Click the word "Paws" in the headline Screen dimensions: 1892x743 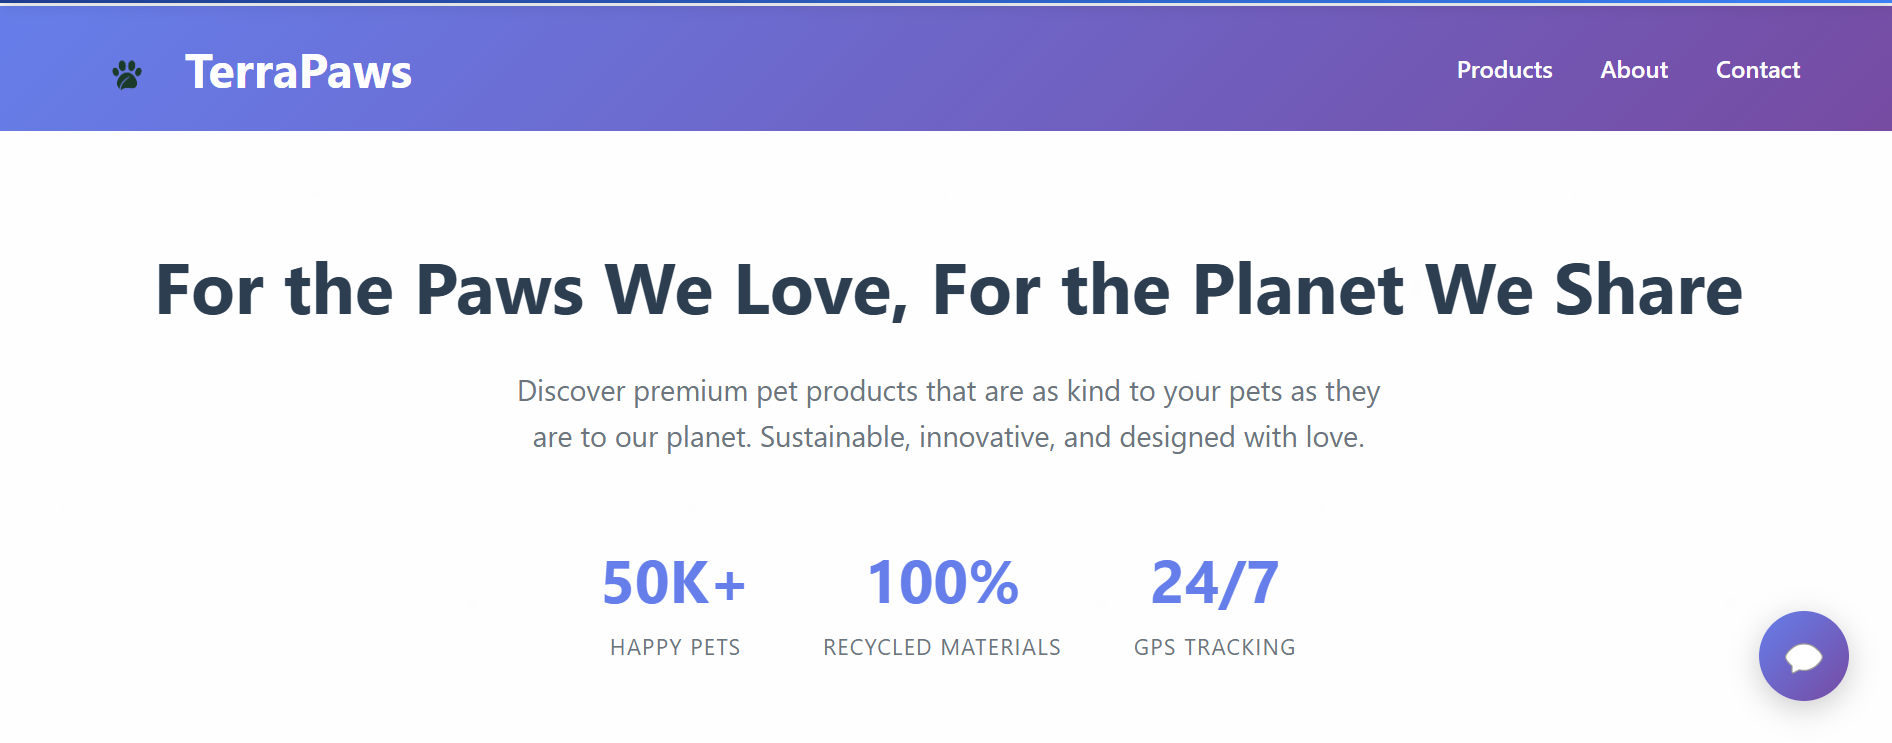(499, 291)
